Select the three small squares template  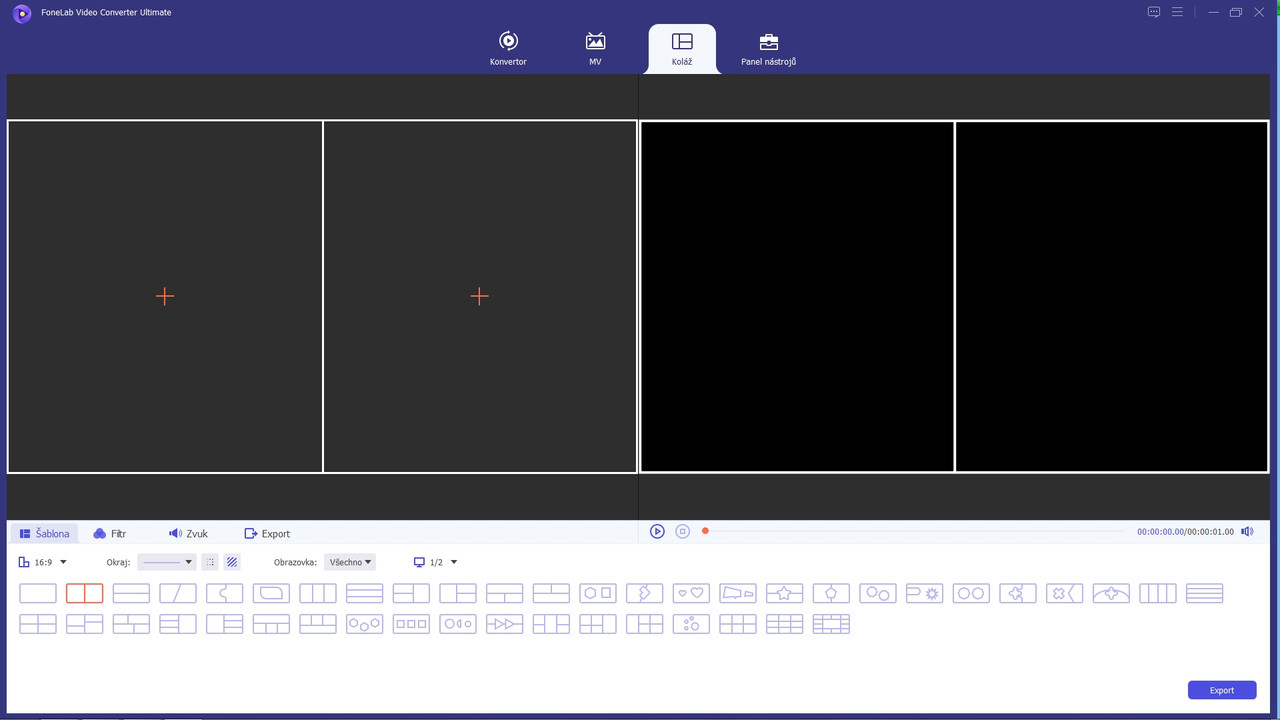point(411,624)
